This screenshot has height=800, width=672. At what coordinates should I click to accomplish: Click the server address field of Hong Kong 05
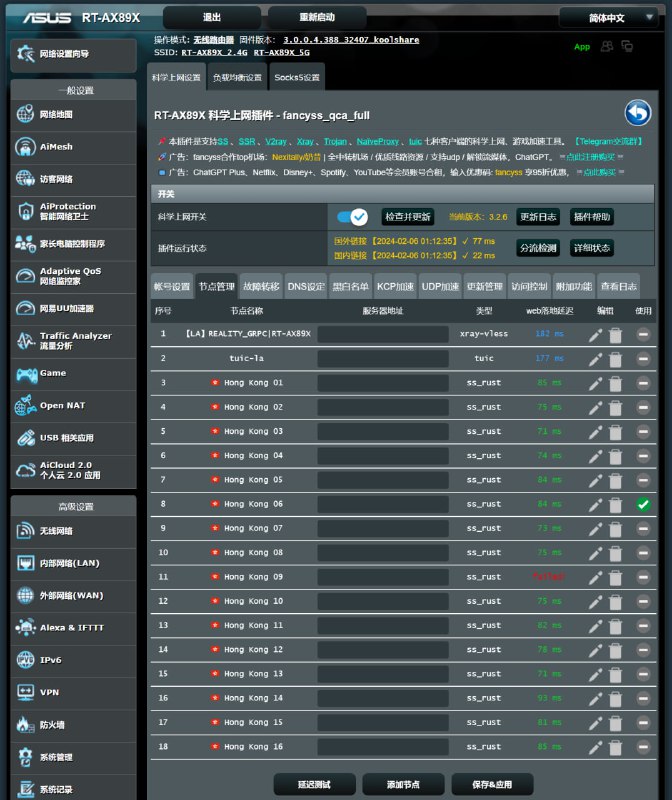pyautogui.click(x=383, y=480)
